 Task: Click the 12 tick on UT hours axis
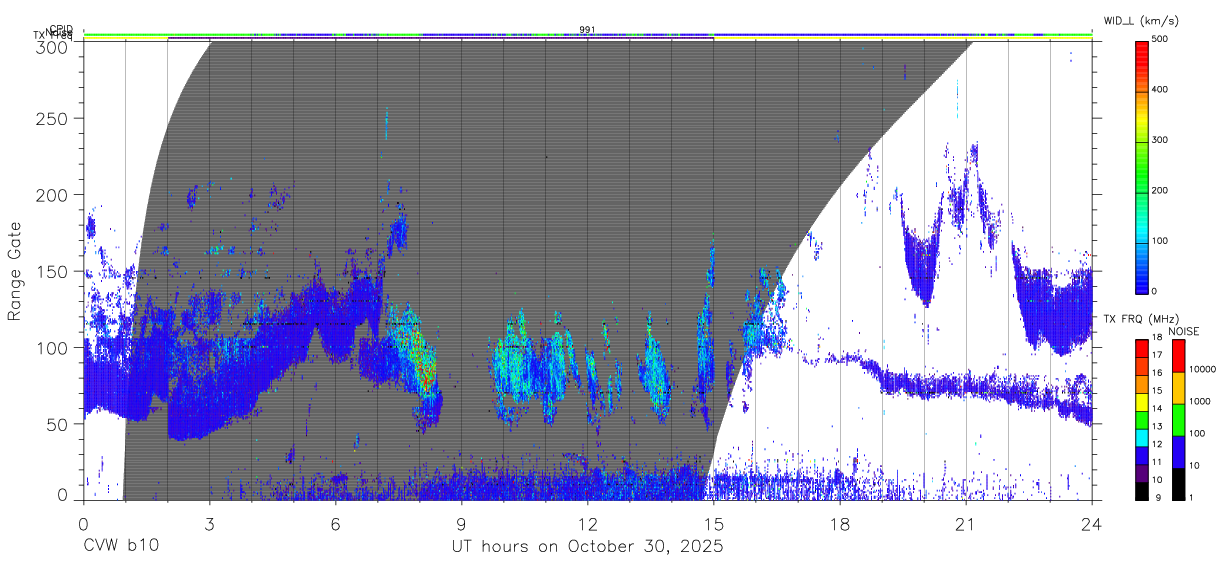pos(587,523)
